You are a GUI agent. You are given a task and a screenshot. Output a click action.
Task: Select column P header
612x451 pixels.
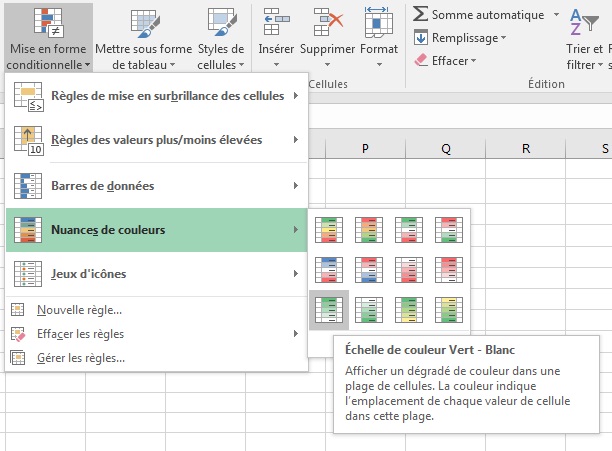tap(365, 149)
